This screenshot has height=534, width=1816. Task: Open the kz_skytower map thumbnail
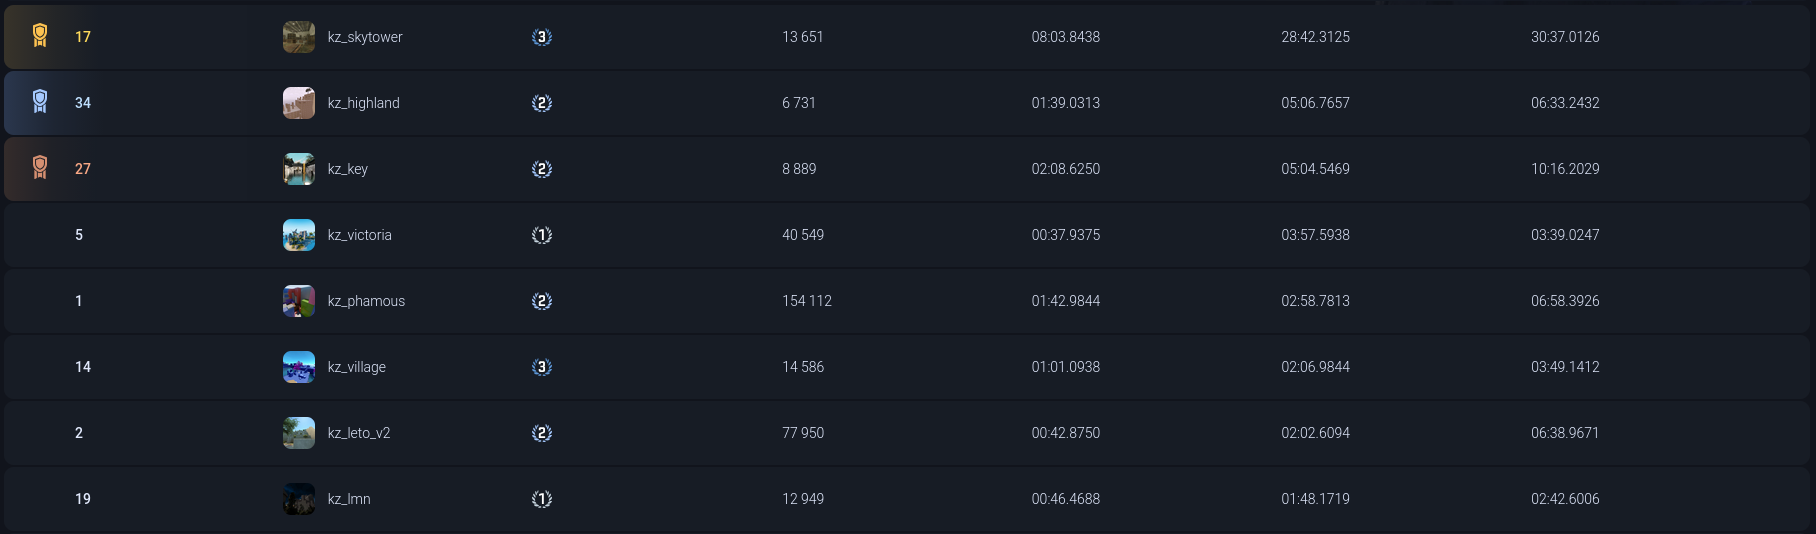tap(299, 37)
